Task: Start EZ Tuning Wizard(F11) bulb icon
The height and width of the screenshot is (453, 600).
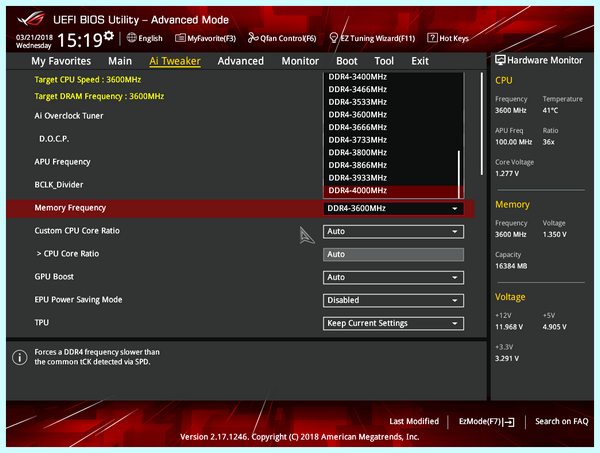Action: point(334,37)
